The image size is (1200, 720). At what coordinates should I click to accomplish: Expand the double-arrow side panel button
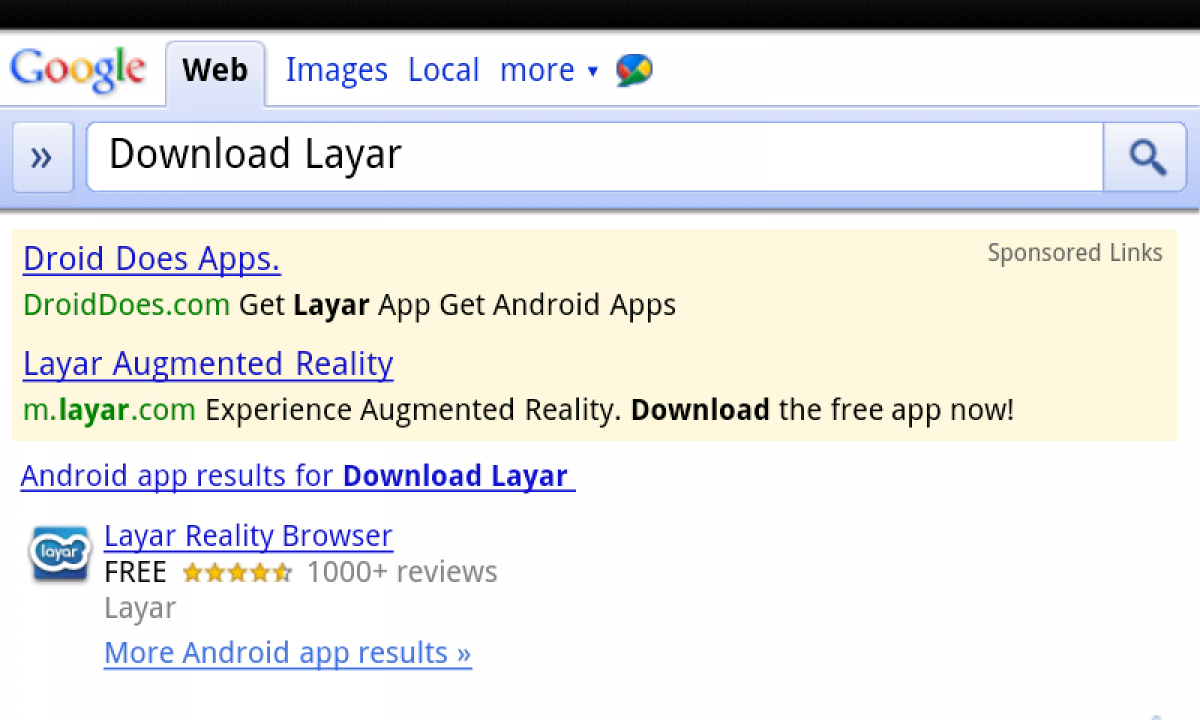[42, 156]
